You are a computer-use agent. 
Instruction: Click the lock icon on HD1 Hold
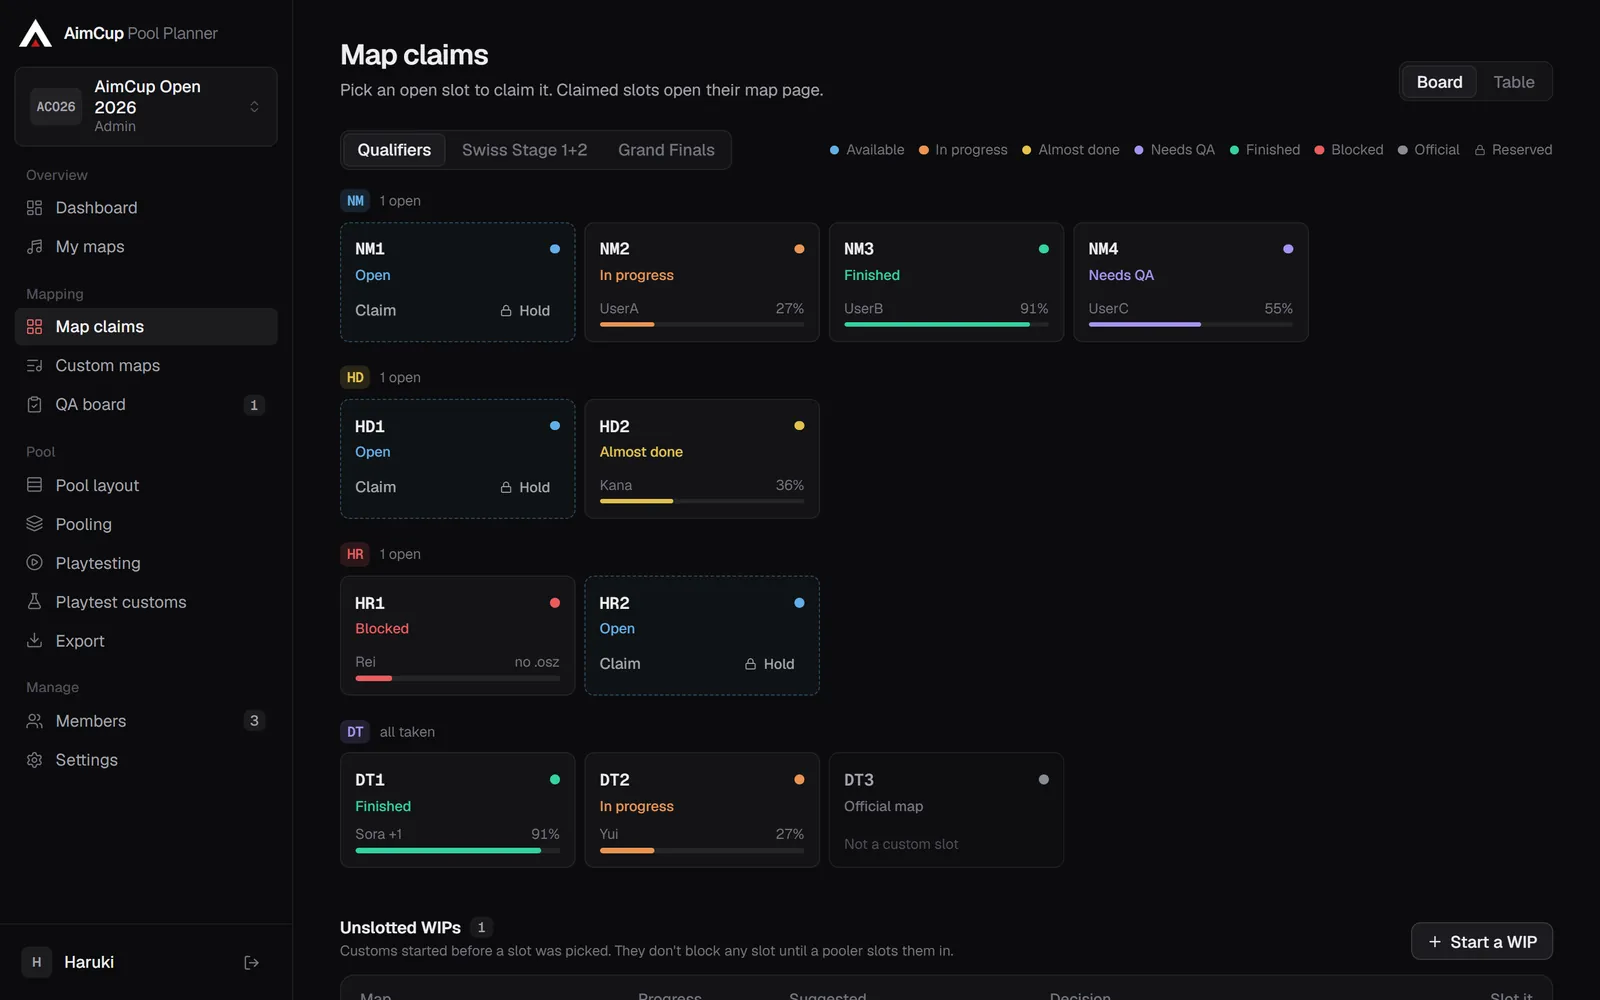coord(506,488)
